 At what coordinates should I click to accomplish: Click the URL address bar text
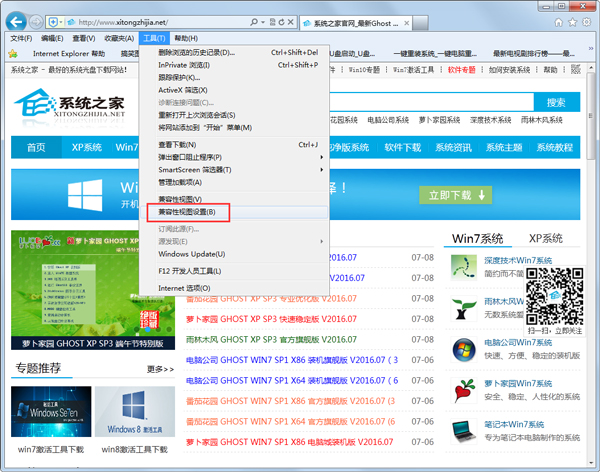click(x=123, y=22)
